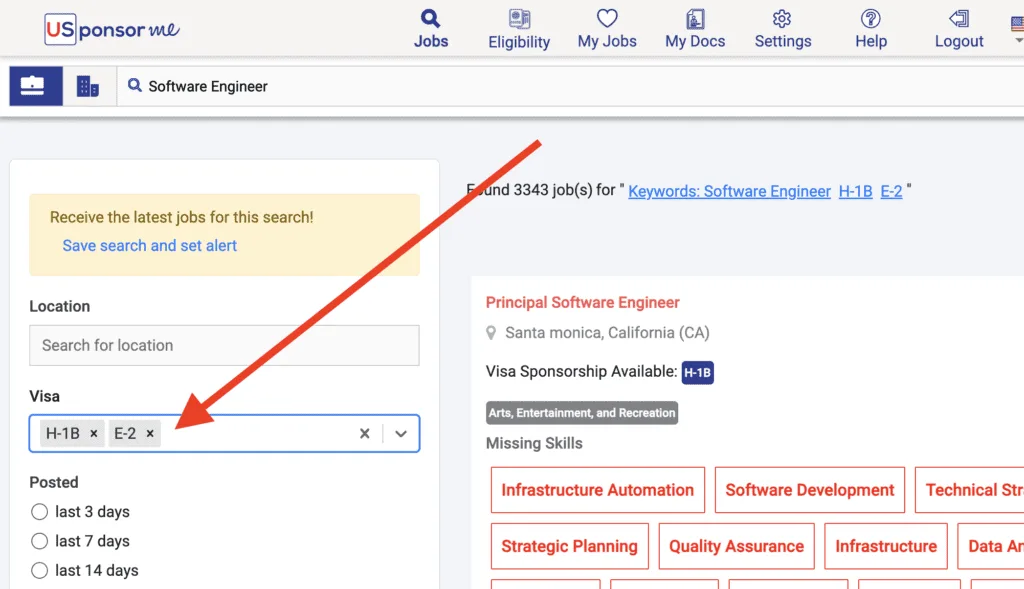This screenshot has width=1024, height=589.
Task: Click the E-2 link in results summary
Action: pyautogui.click(x=891, y=191)
